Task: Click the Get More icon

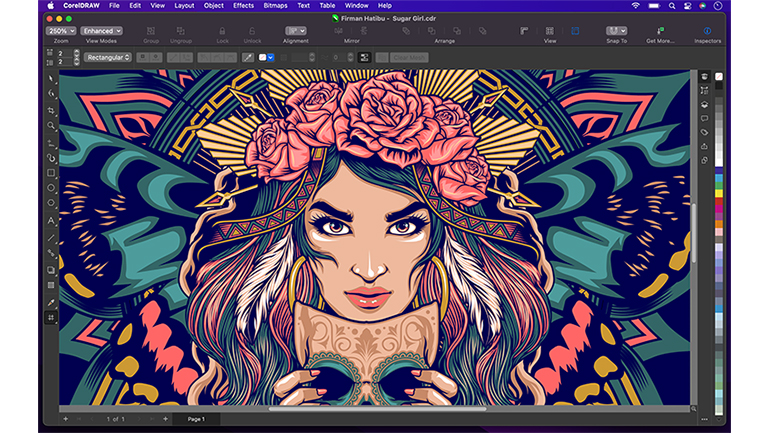Action: tap(660, 31)
